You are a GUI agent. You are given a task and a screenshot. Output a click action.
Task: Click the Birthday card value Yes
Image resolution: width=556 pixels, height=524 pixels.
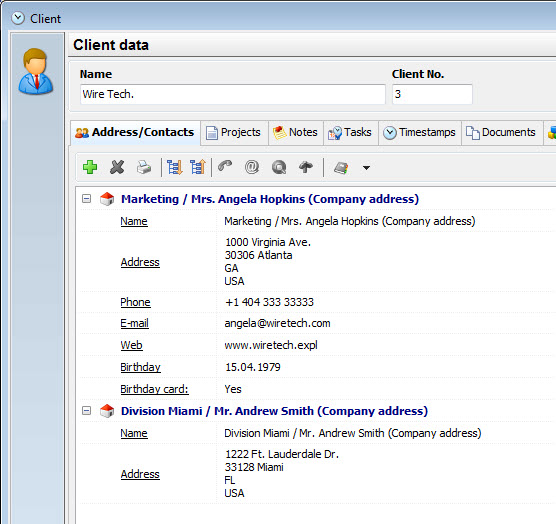pos(233,389)
